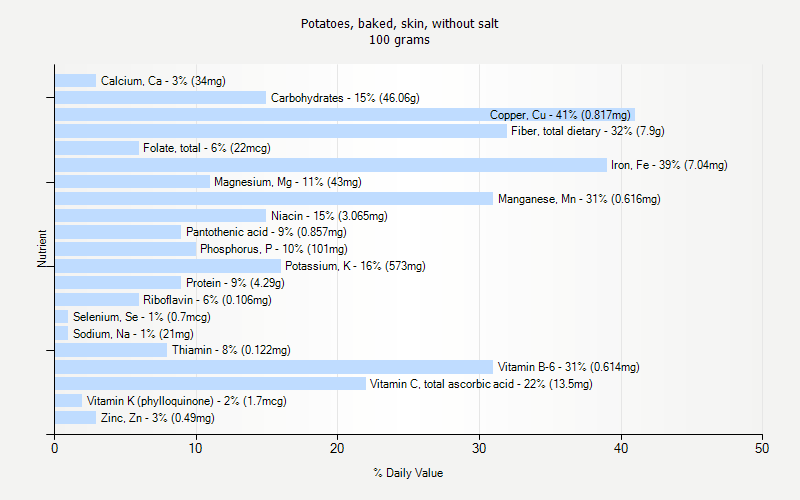The width and height of the screenshot is (800, 500).
Task: Select the 'Phosphorus, P - 10% (101mg)' label
Action: tap(274, 249)
